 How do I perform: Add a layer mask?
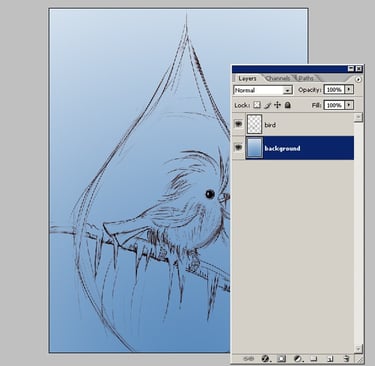[x=282, y=359]
